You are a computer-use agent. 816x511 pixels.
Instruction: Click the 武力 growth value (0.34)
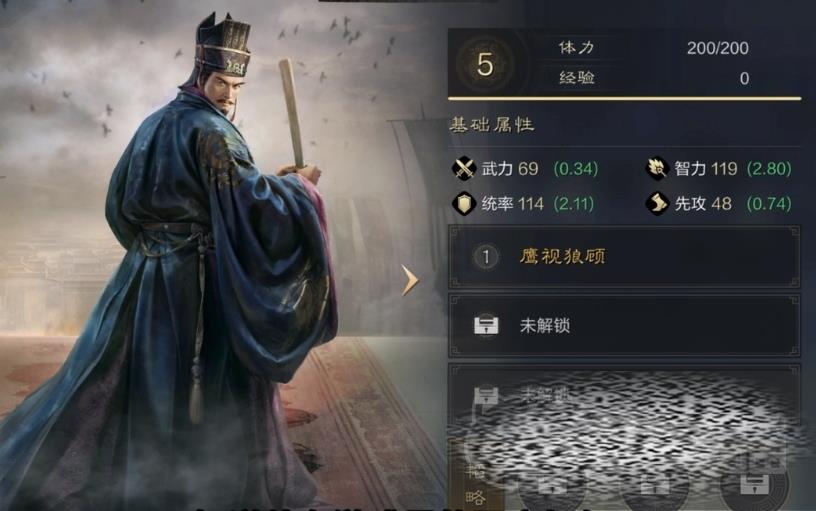(x=576, y=169)
